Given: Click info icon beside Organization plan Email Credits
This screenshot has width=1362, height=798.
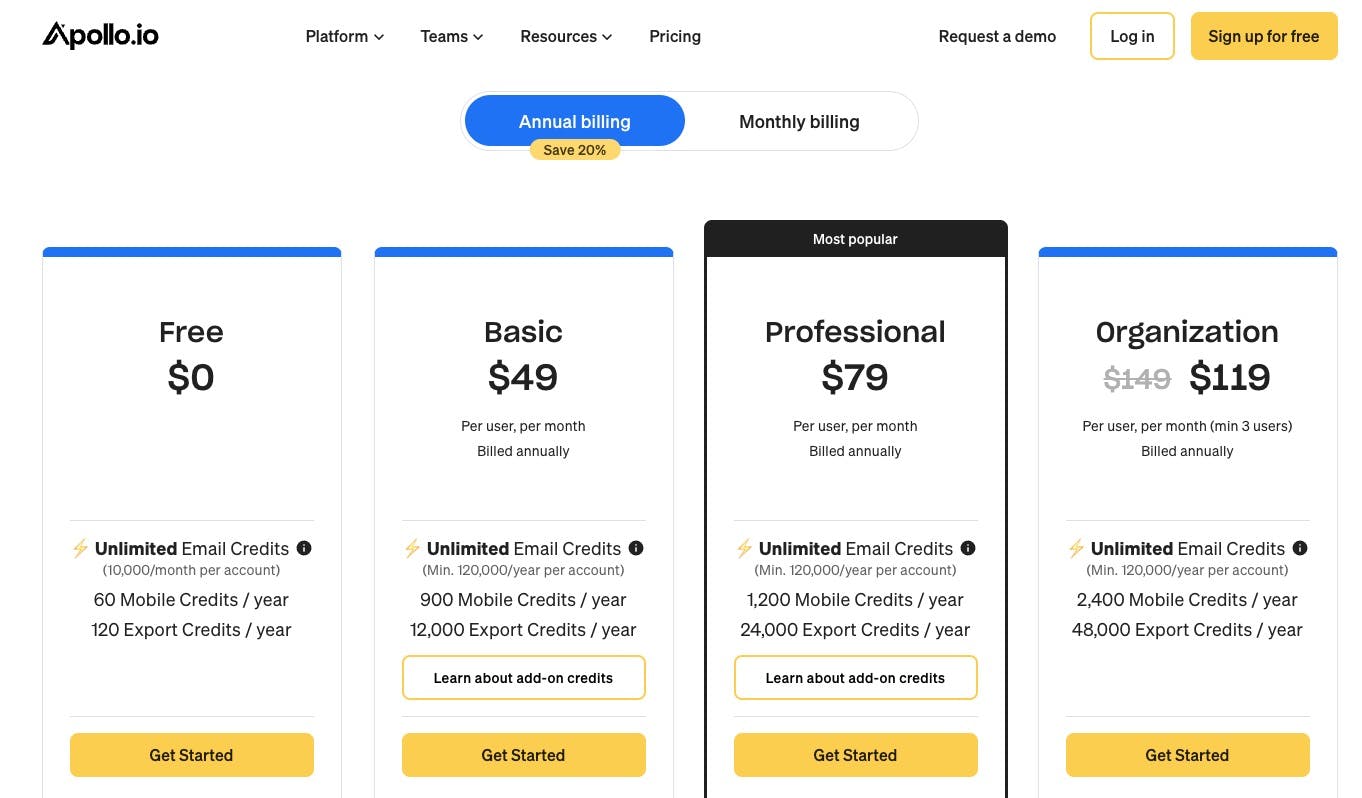Looking at the screenshot, I should [1300, 548].
